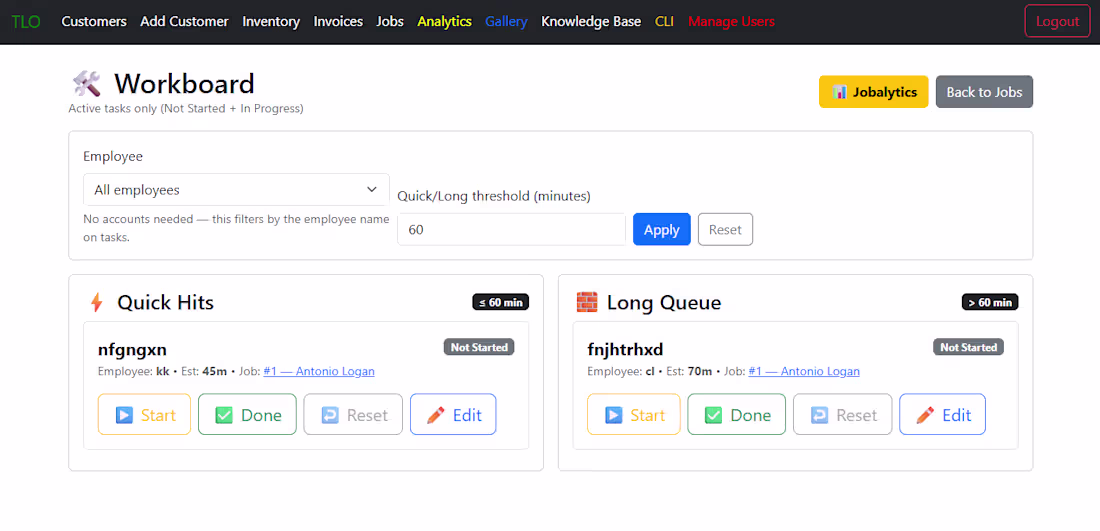Click the Not Started badge on fnjhtrhxd

[x=969, y=347]
